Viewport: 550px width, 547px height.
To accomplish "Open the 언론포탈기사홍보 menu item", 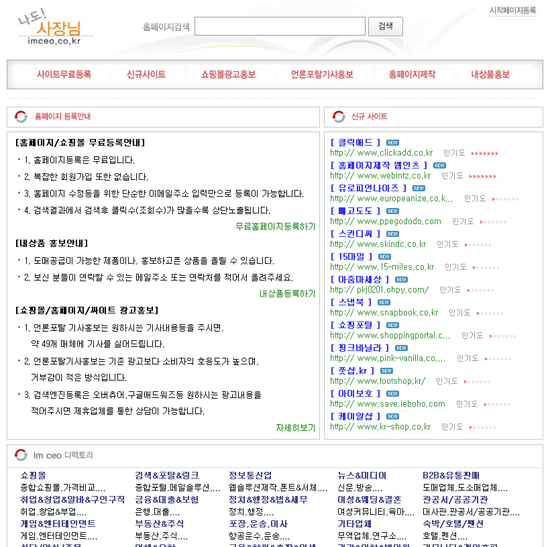I will pos(322,74).
